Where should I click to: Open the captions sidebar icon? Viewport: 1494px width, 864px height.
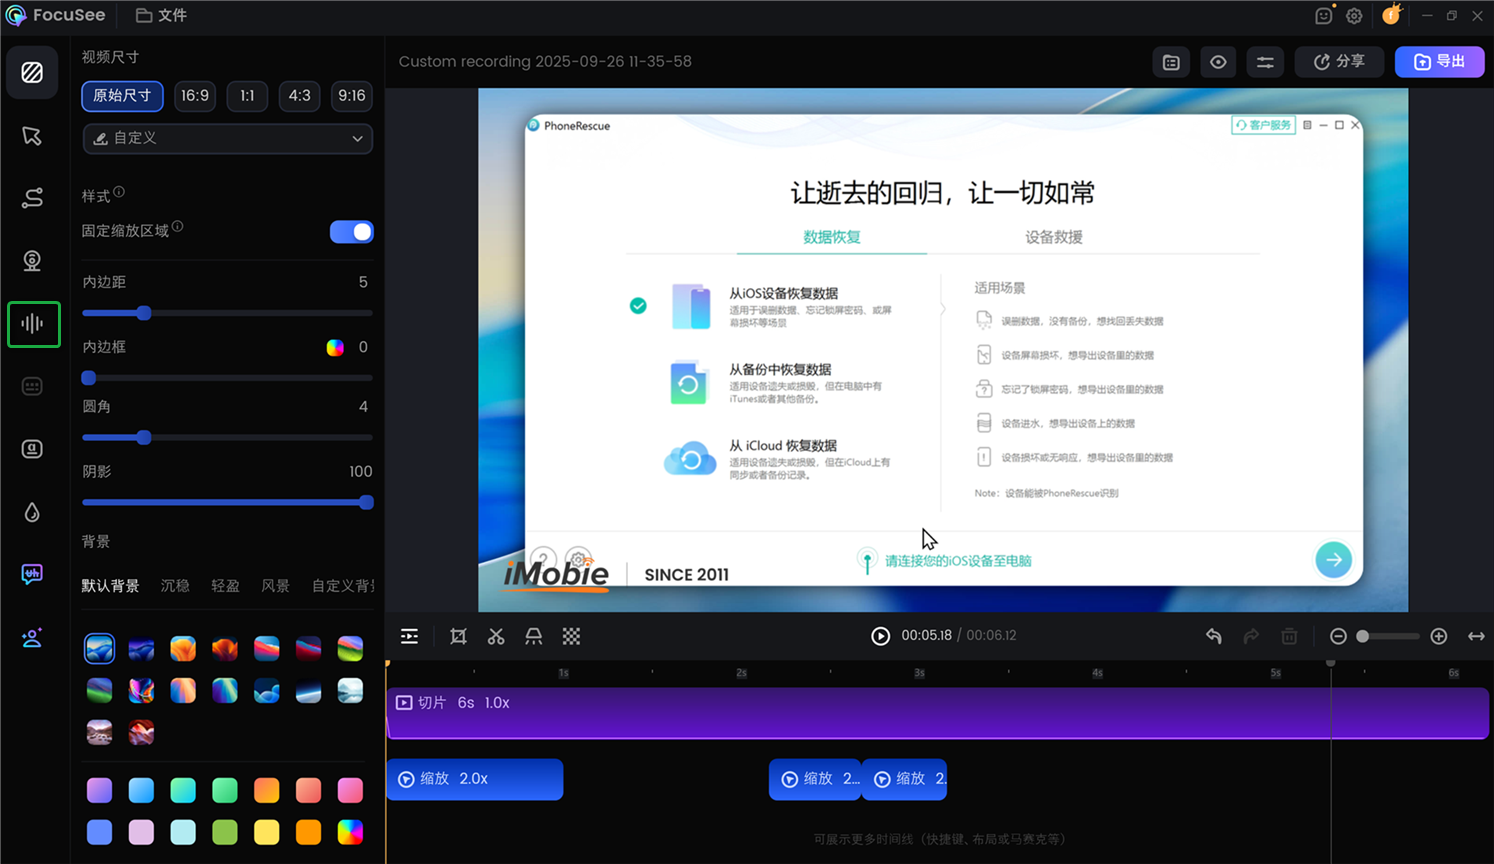click(32, 386)
